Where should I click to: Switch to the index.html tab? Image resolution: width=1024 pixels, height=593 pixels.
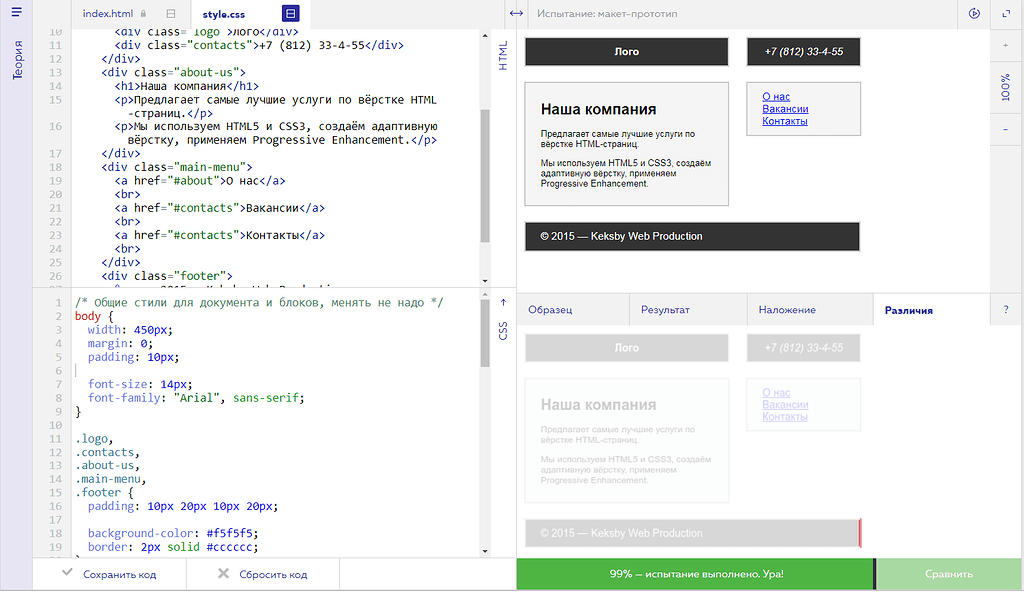click(107, 14)
